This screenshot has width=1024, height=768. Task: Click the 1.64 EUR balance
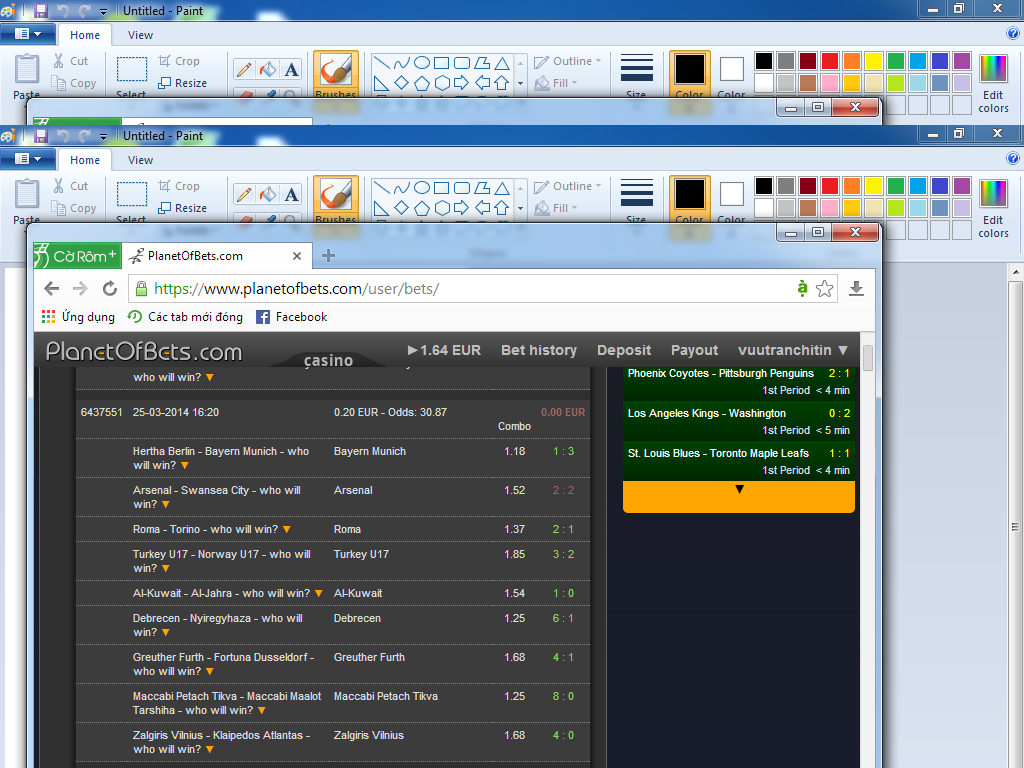tap(444, 351)
